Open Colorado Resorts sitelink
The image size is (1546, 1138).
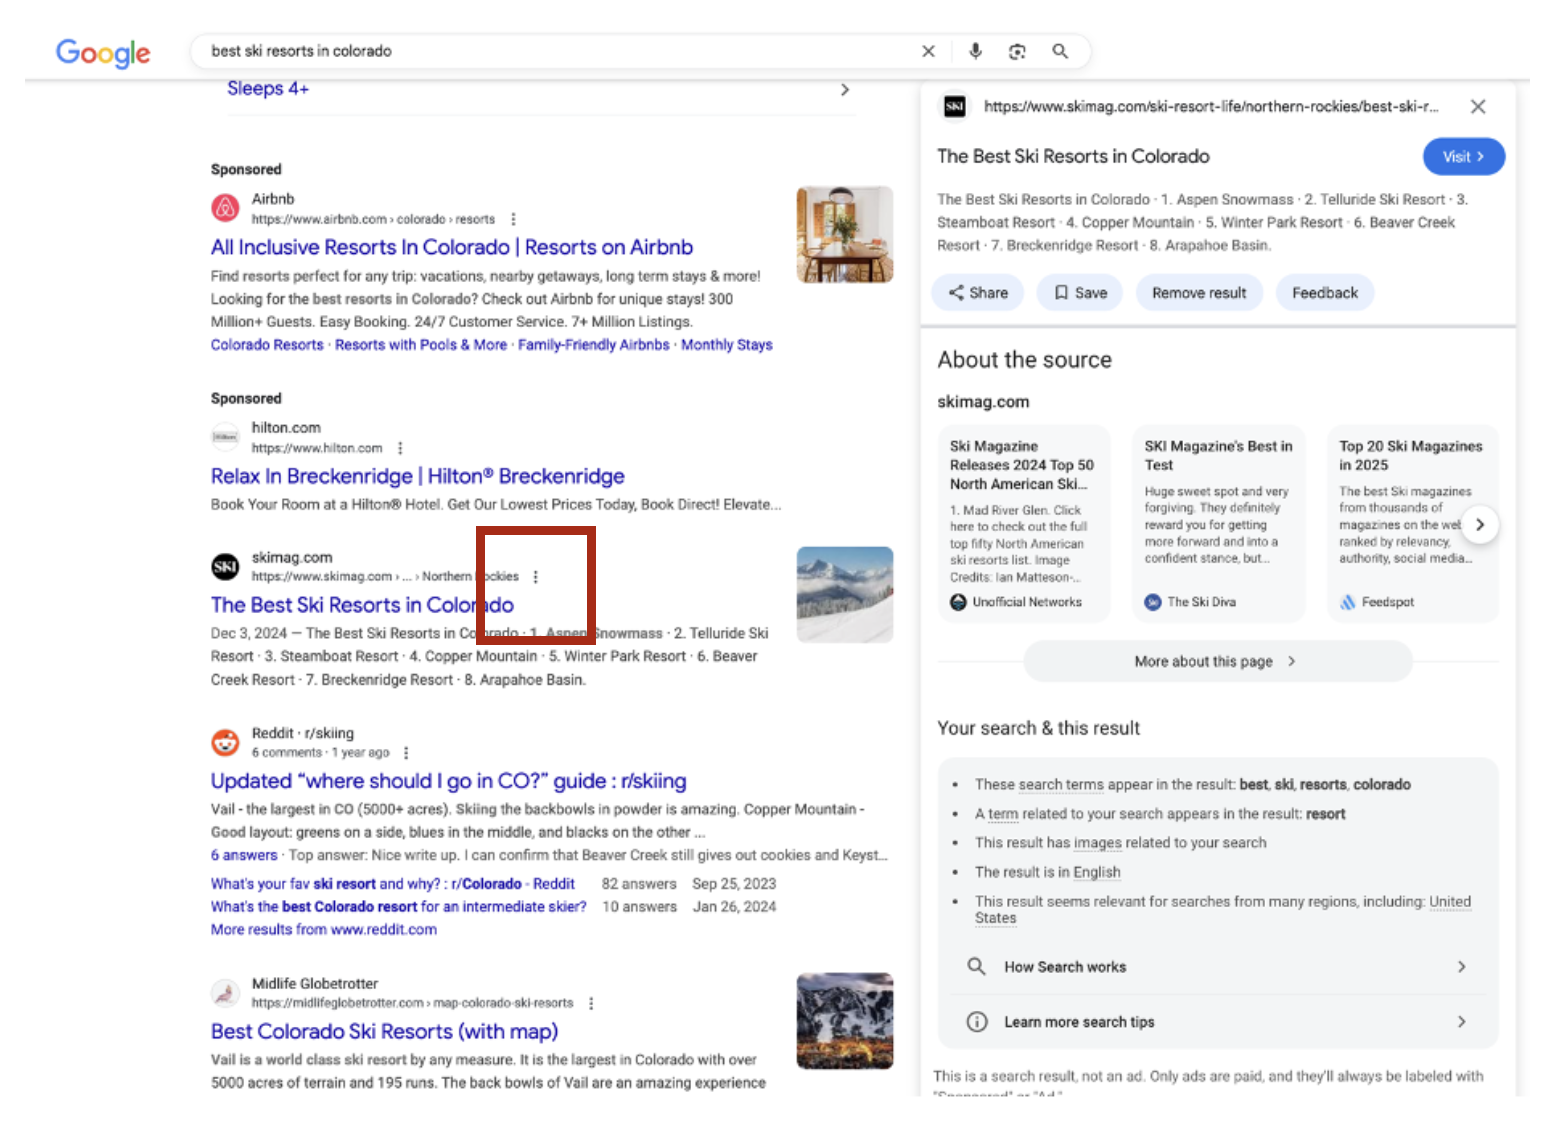coord(267,345)
